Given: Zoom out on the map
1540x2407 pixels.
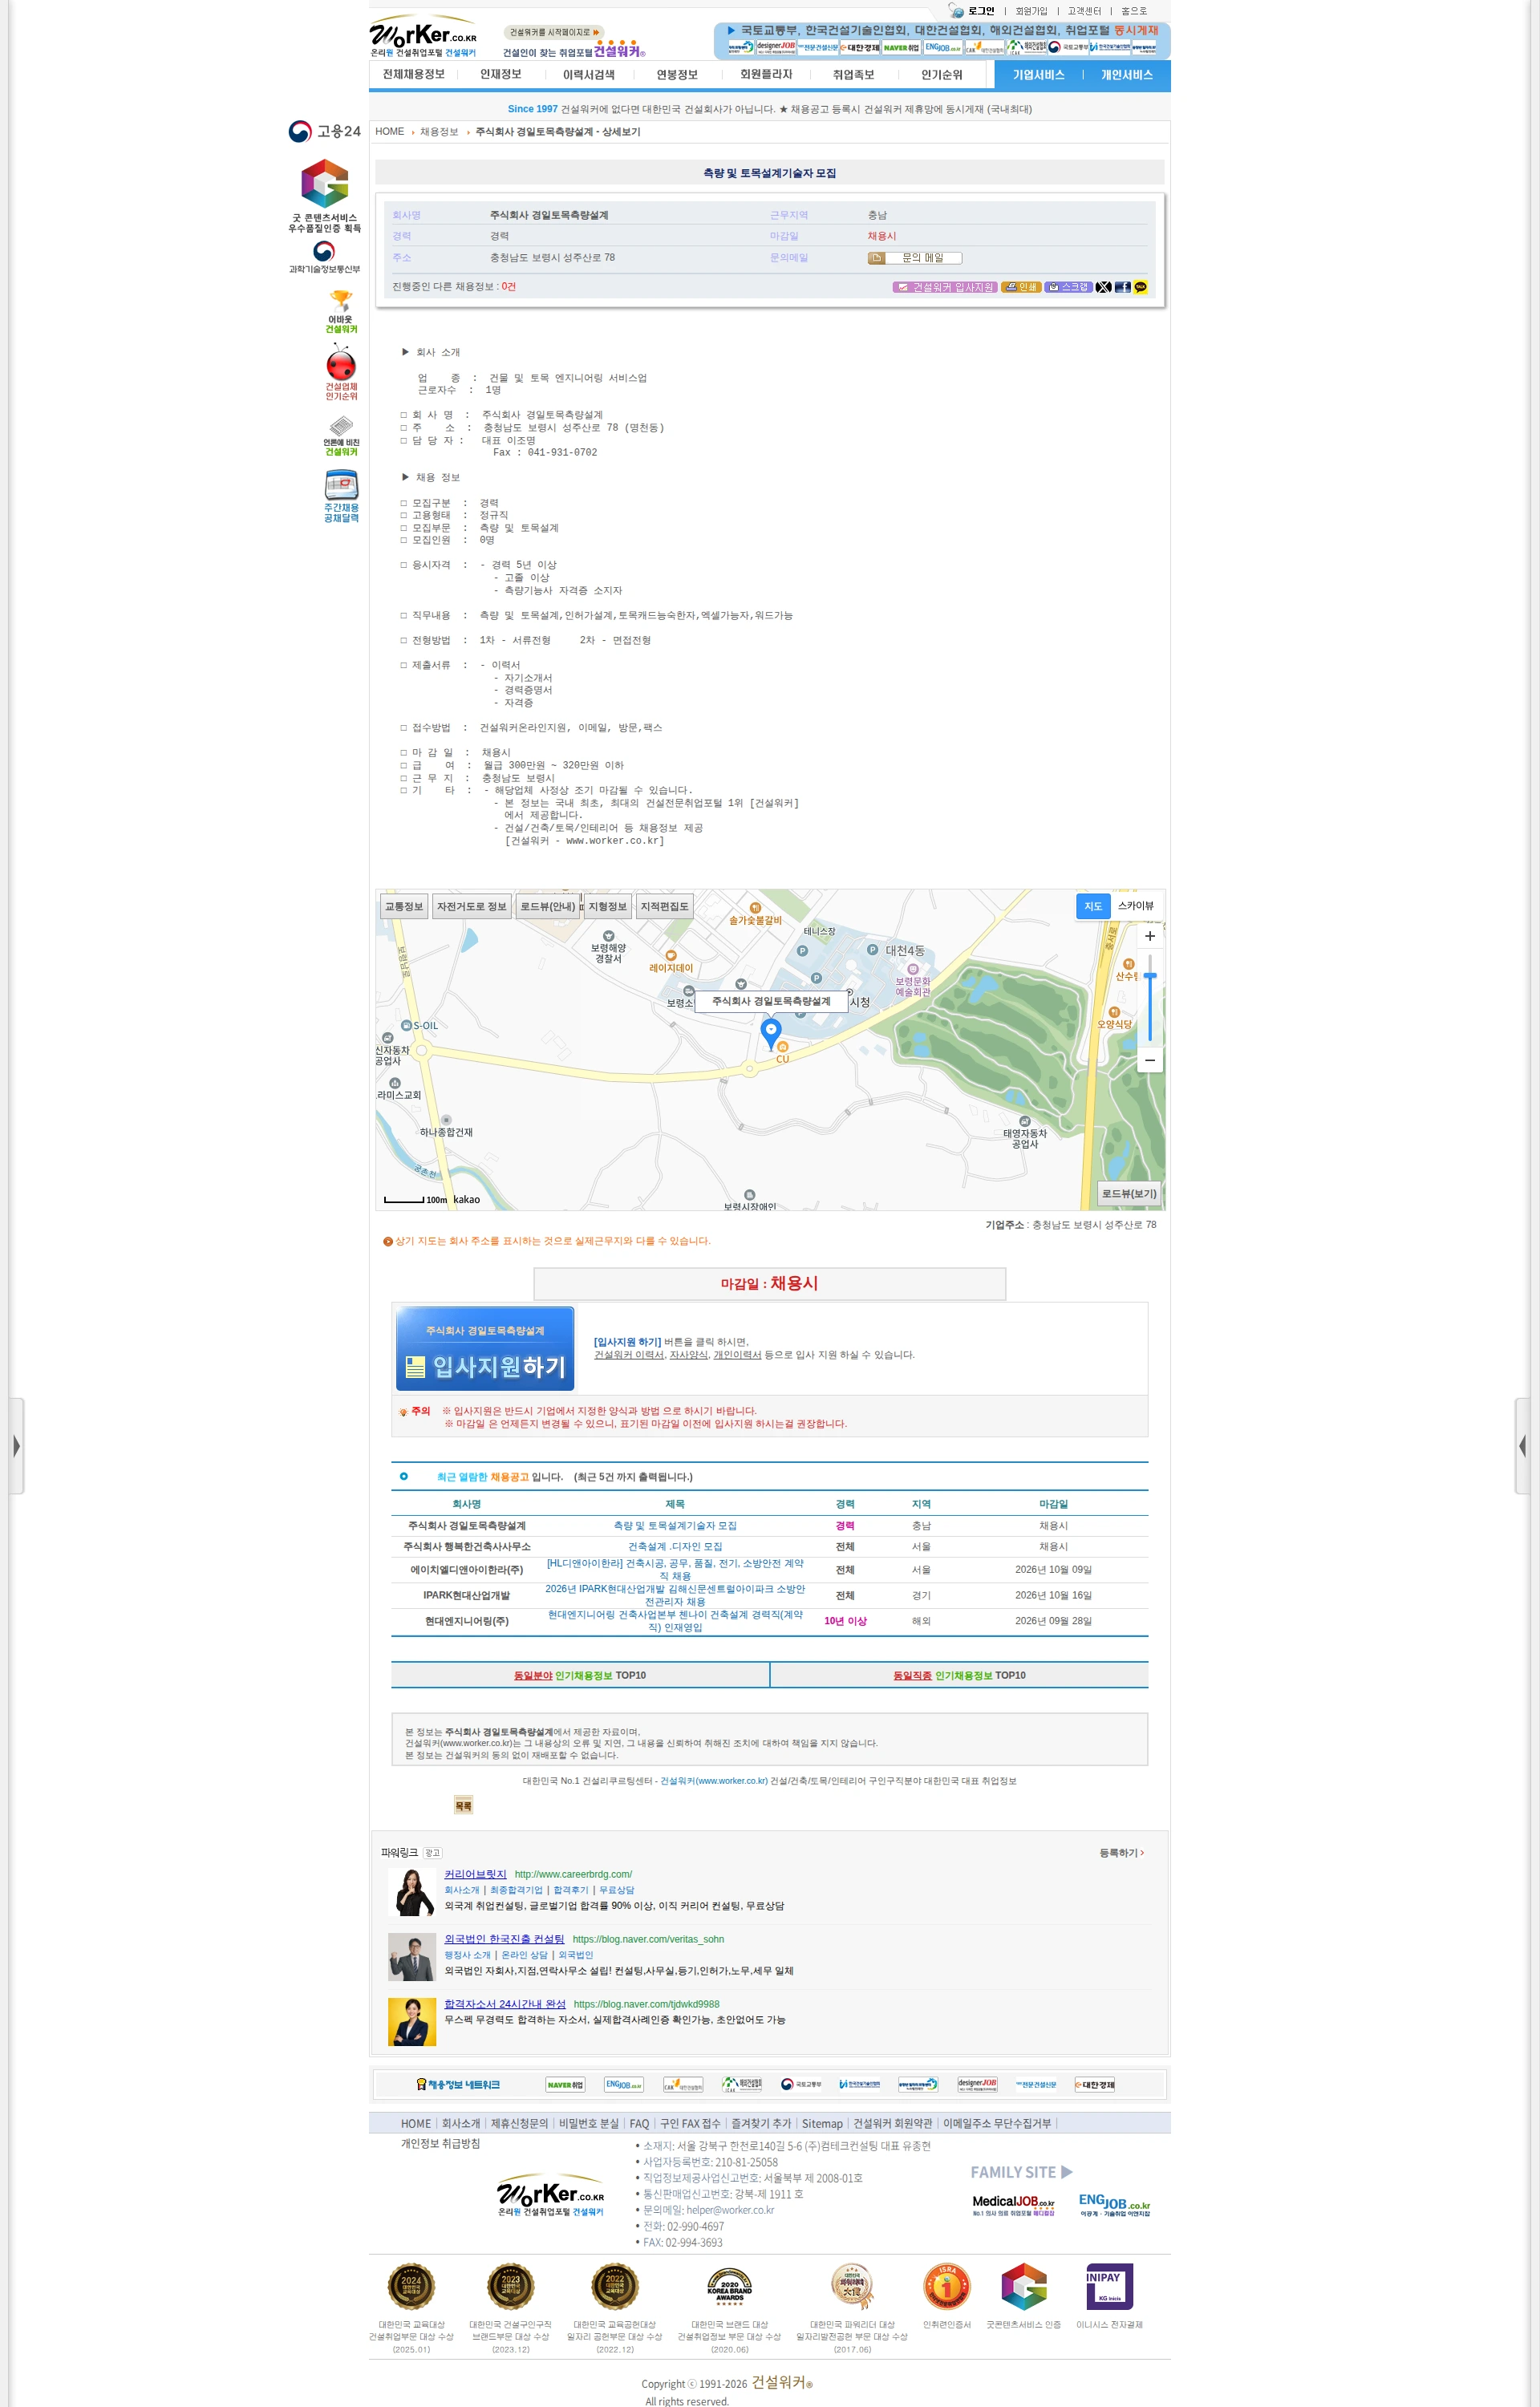Looking at the screenshot, I should (1150, 1060).
